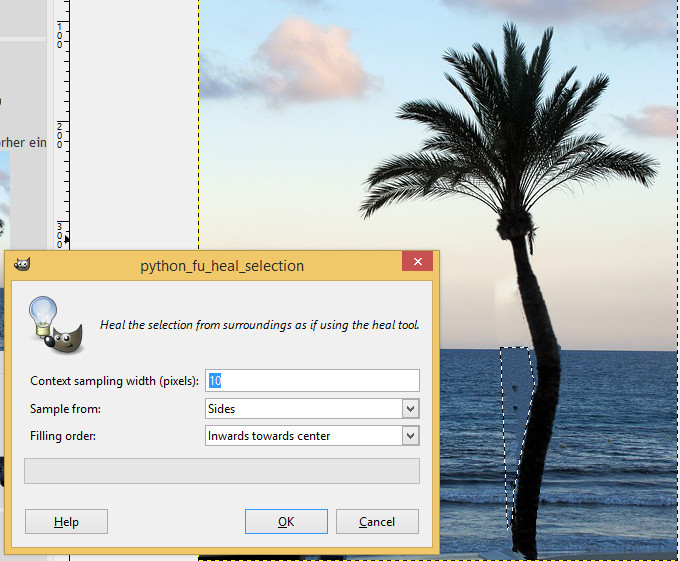This screenshot has width=680, height=561.
Task: Click the palm tree trunk base
Action: click(525, 540)
